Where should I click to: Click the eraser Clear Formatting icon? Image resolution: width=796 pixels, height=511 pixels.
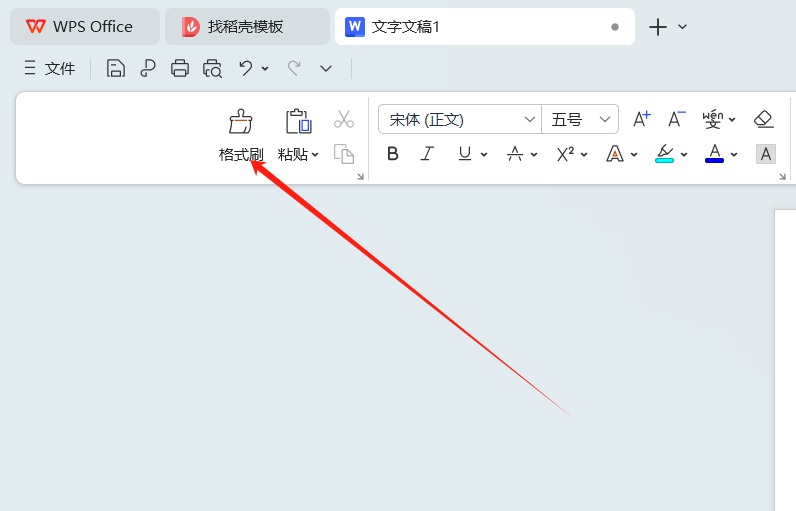coord(764,120)
